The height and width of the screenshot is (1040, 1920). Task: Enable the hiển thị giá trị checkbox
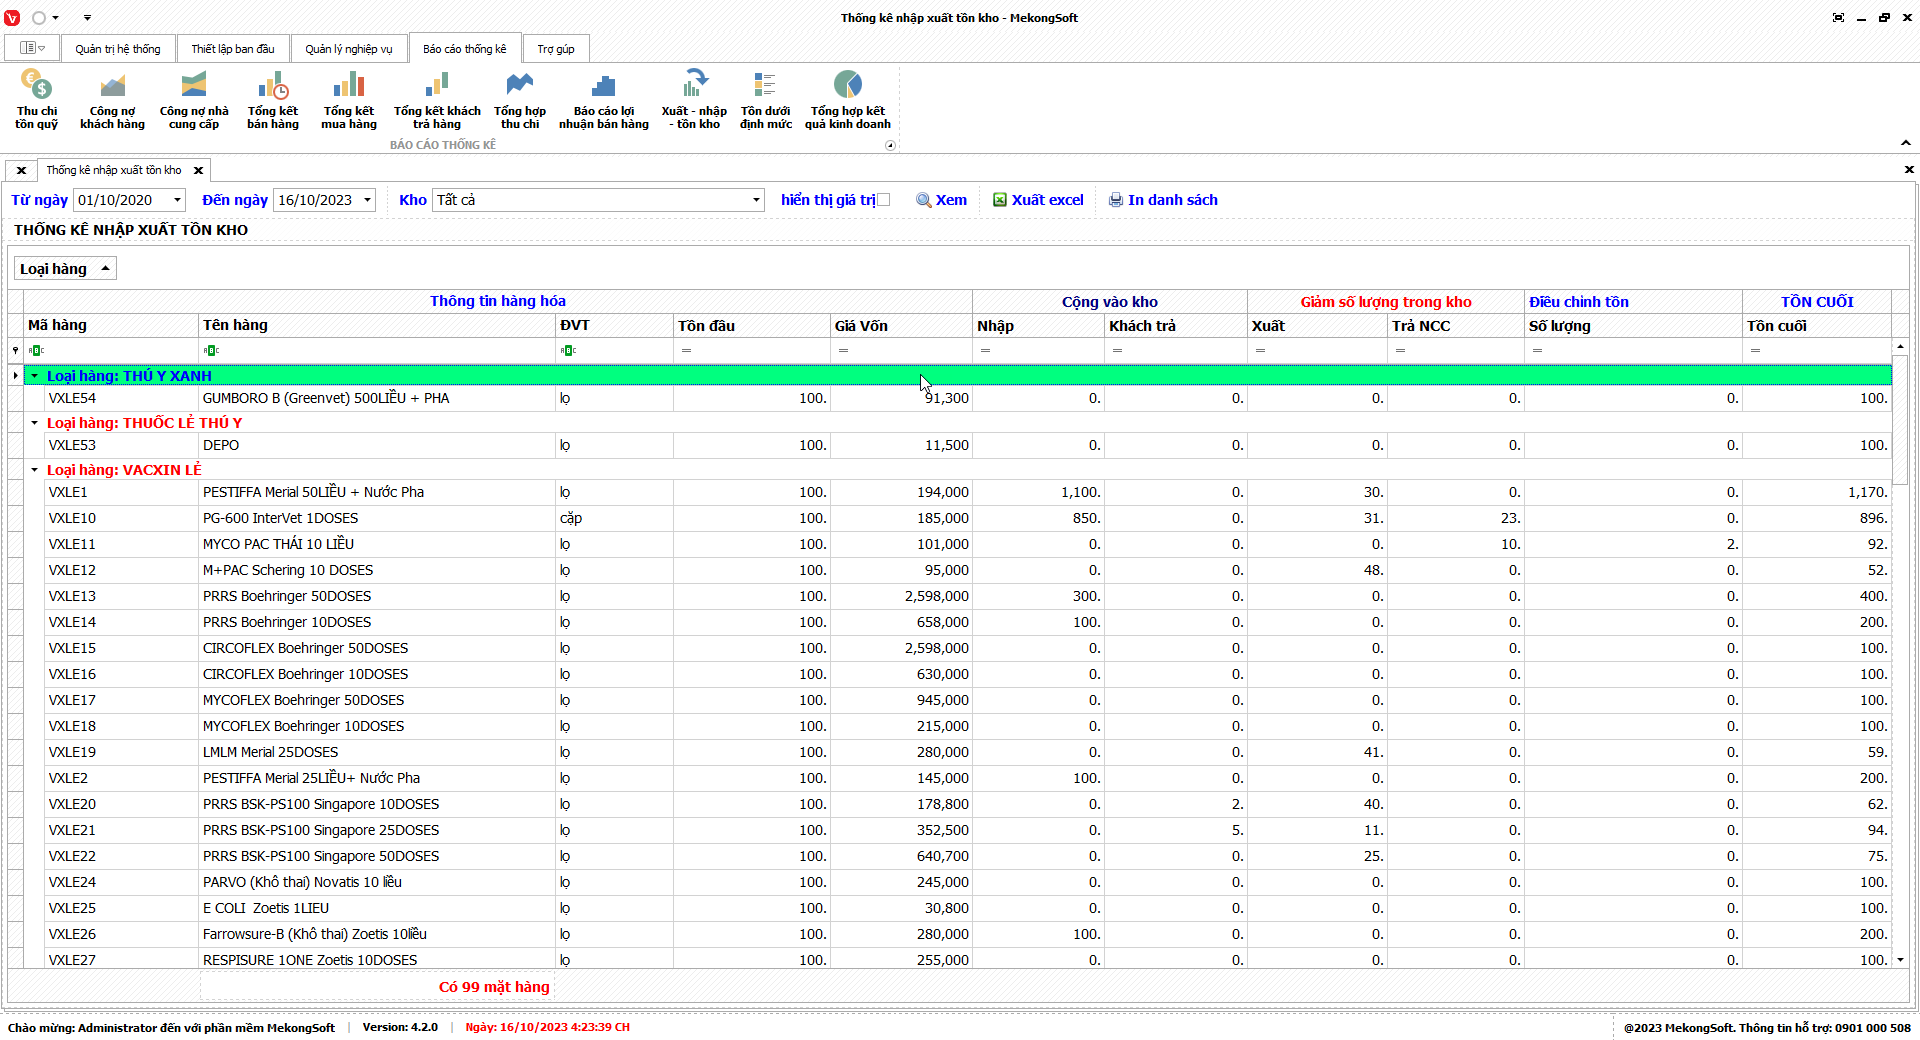[x=883, y=200]
